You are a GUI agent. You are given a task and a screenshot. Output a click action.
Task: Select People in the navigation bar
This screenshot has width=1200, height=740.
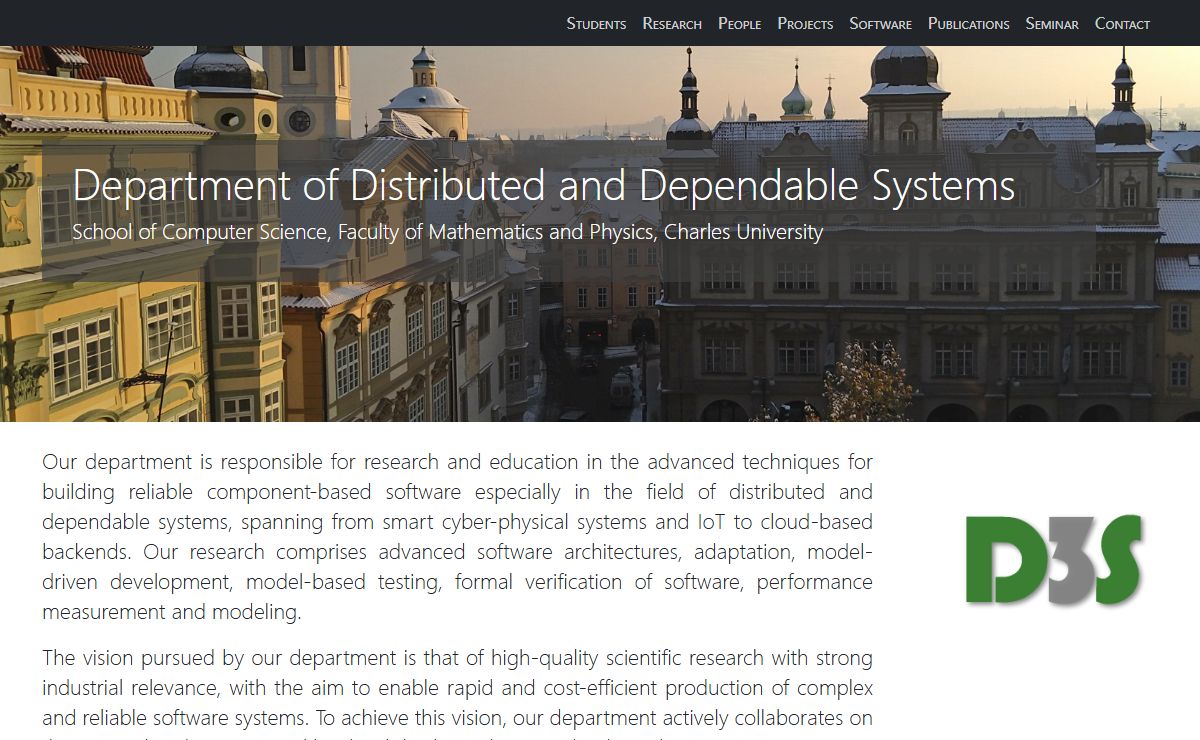point(739,24)
